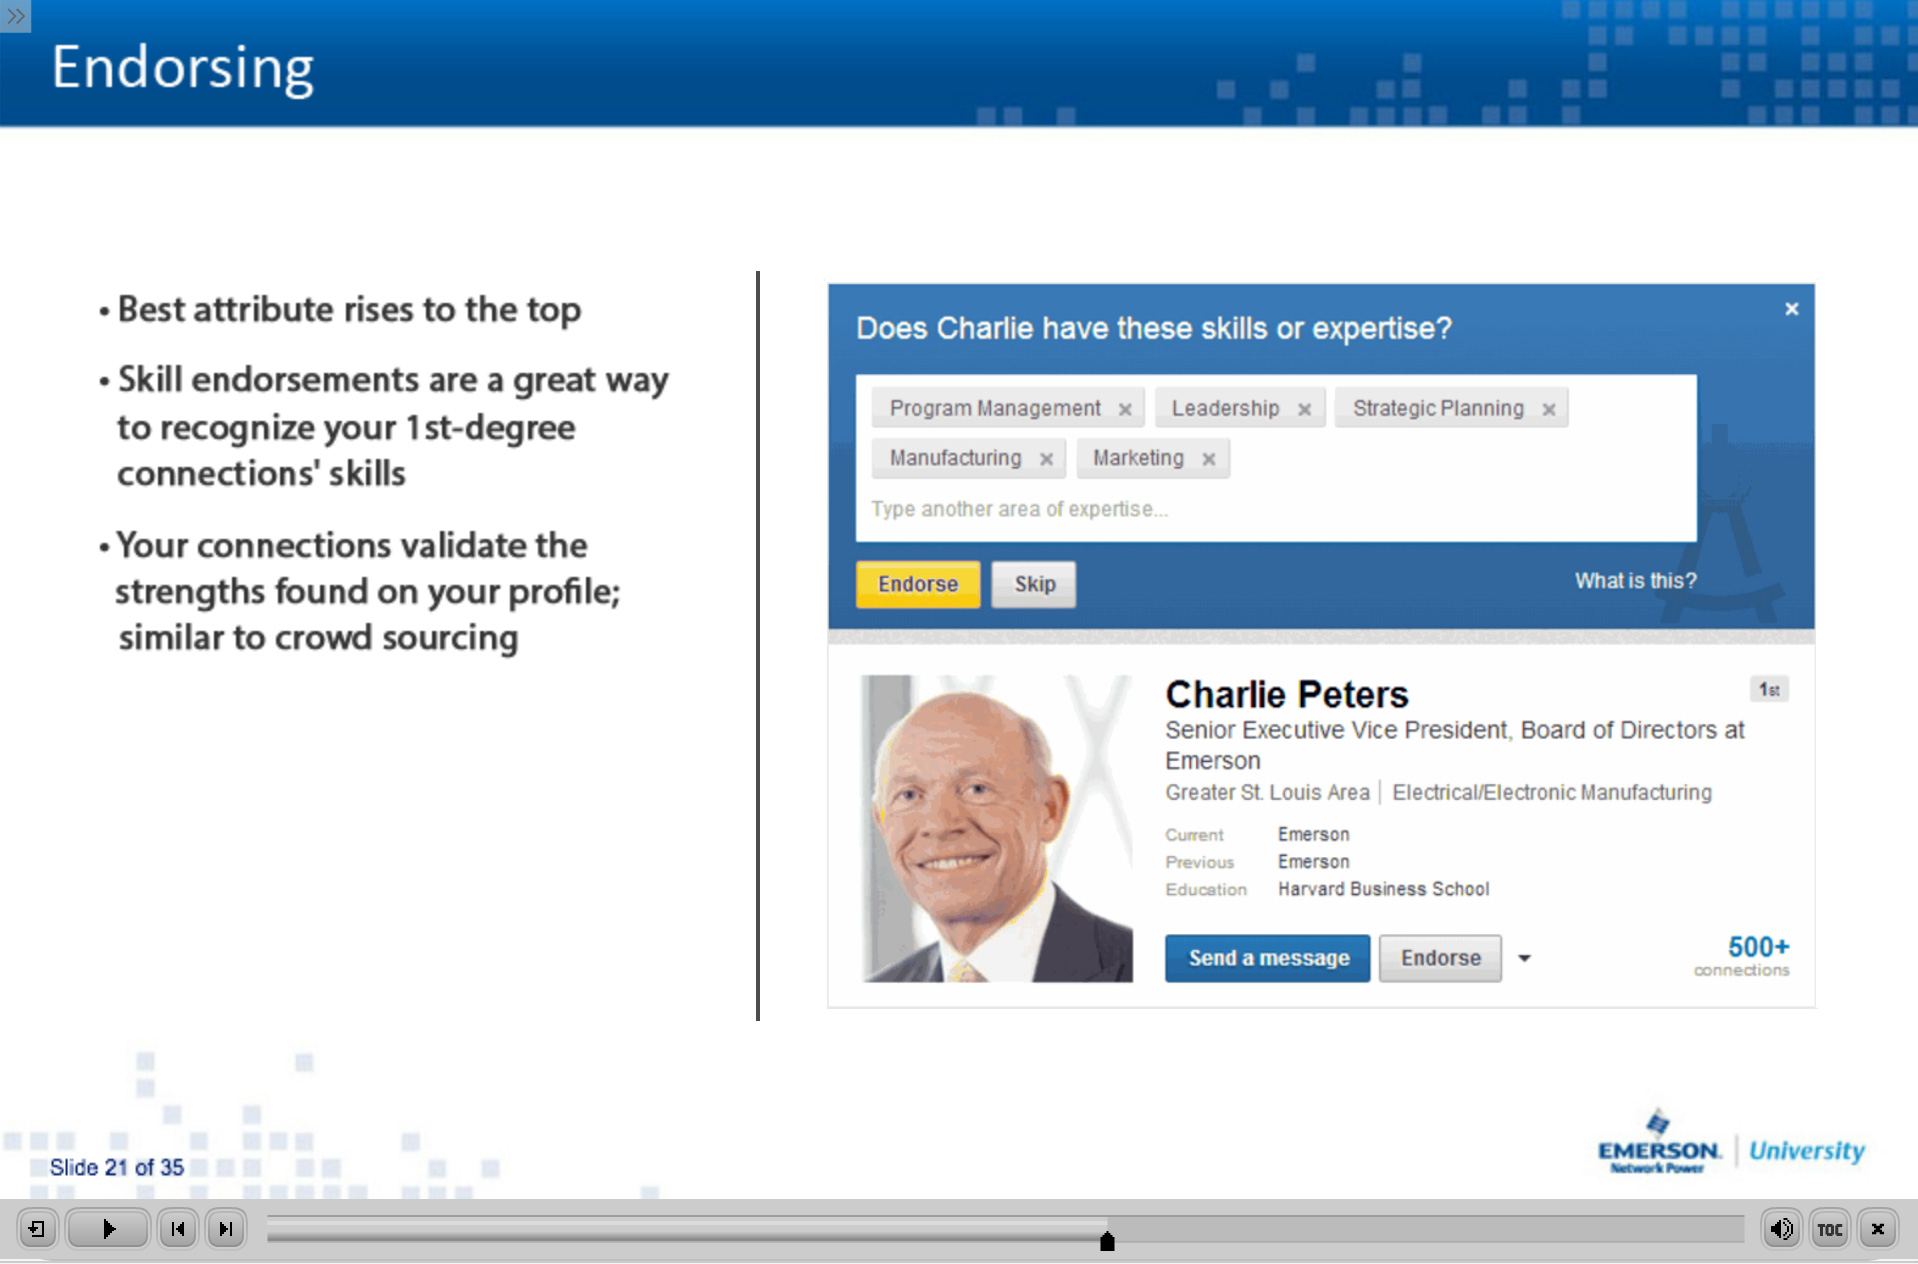Click the play button in player bar
1918x1264 pixels.
click(x=108, y=1229)
